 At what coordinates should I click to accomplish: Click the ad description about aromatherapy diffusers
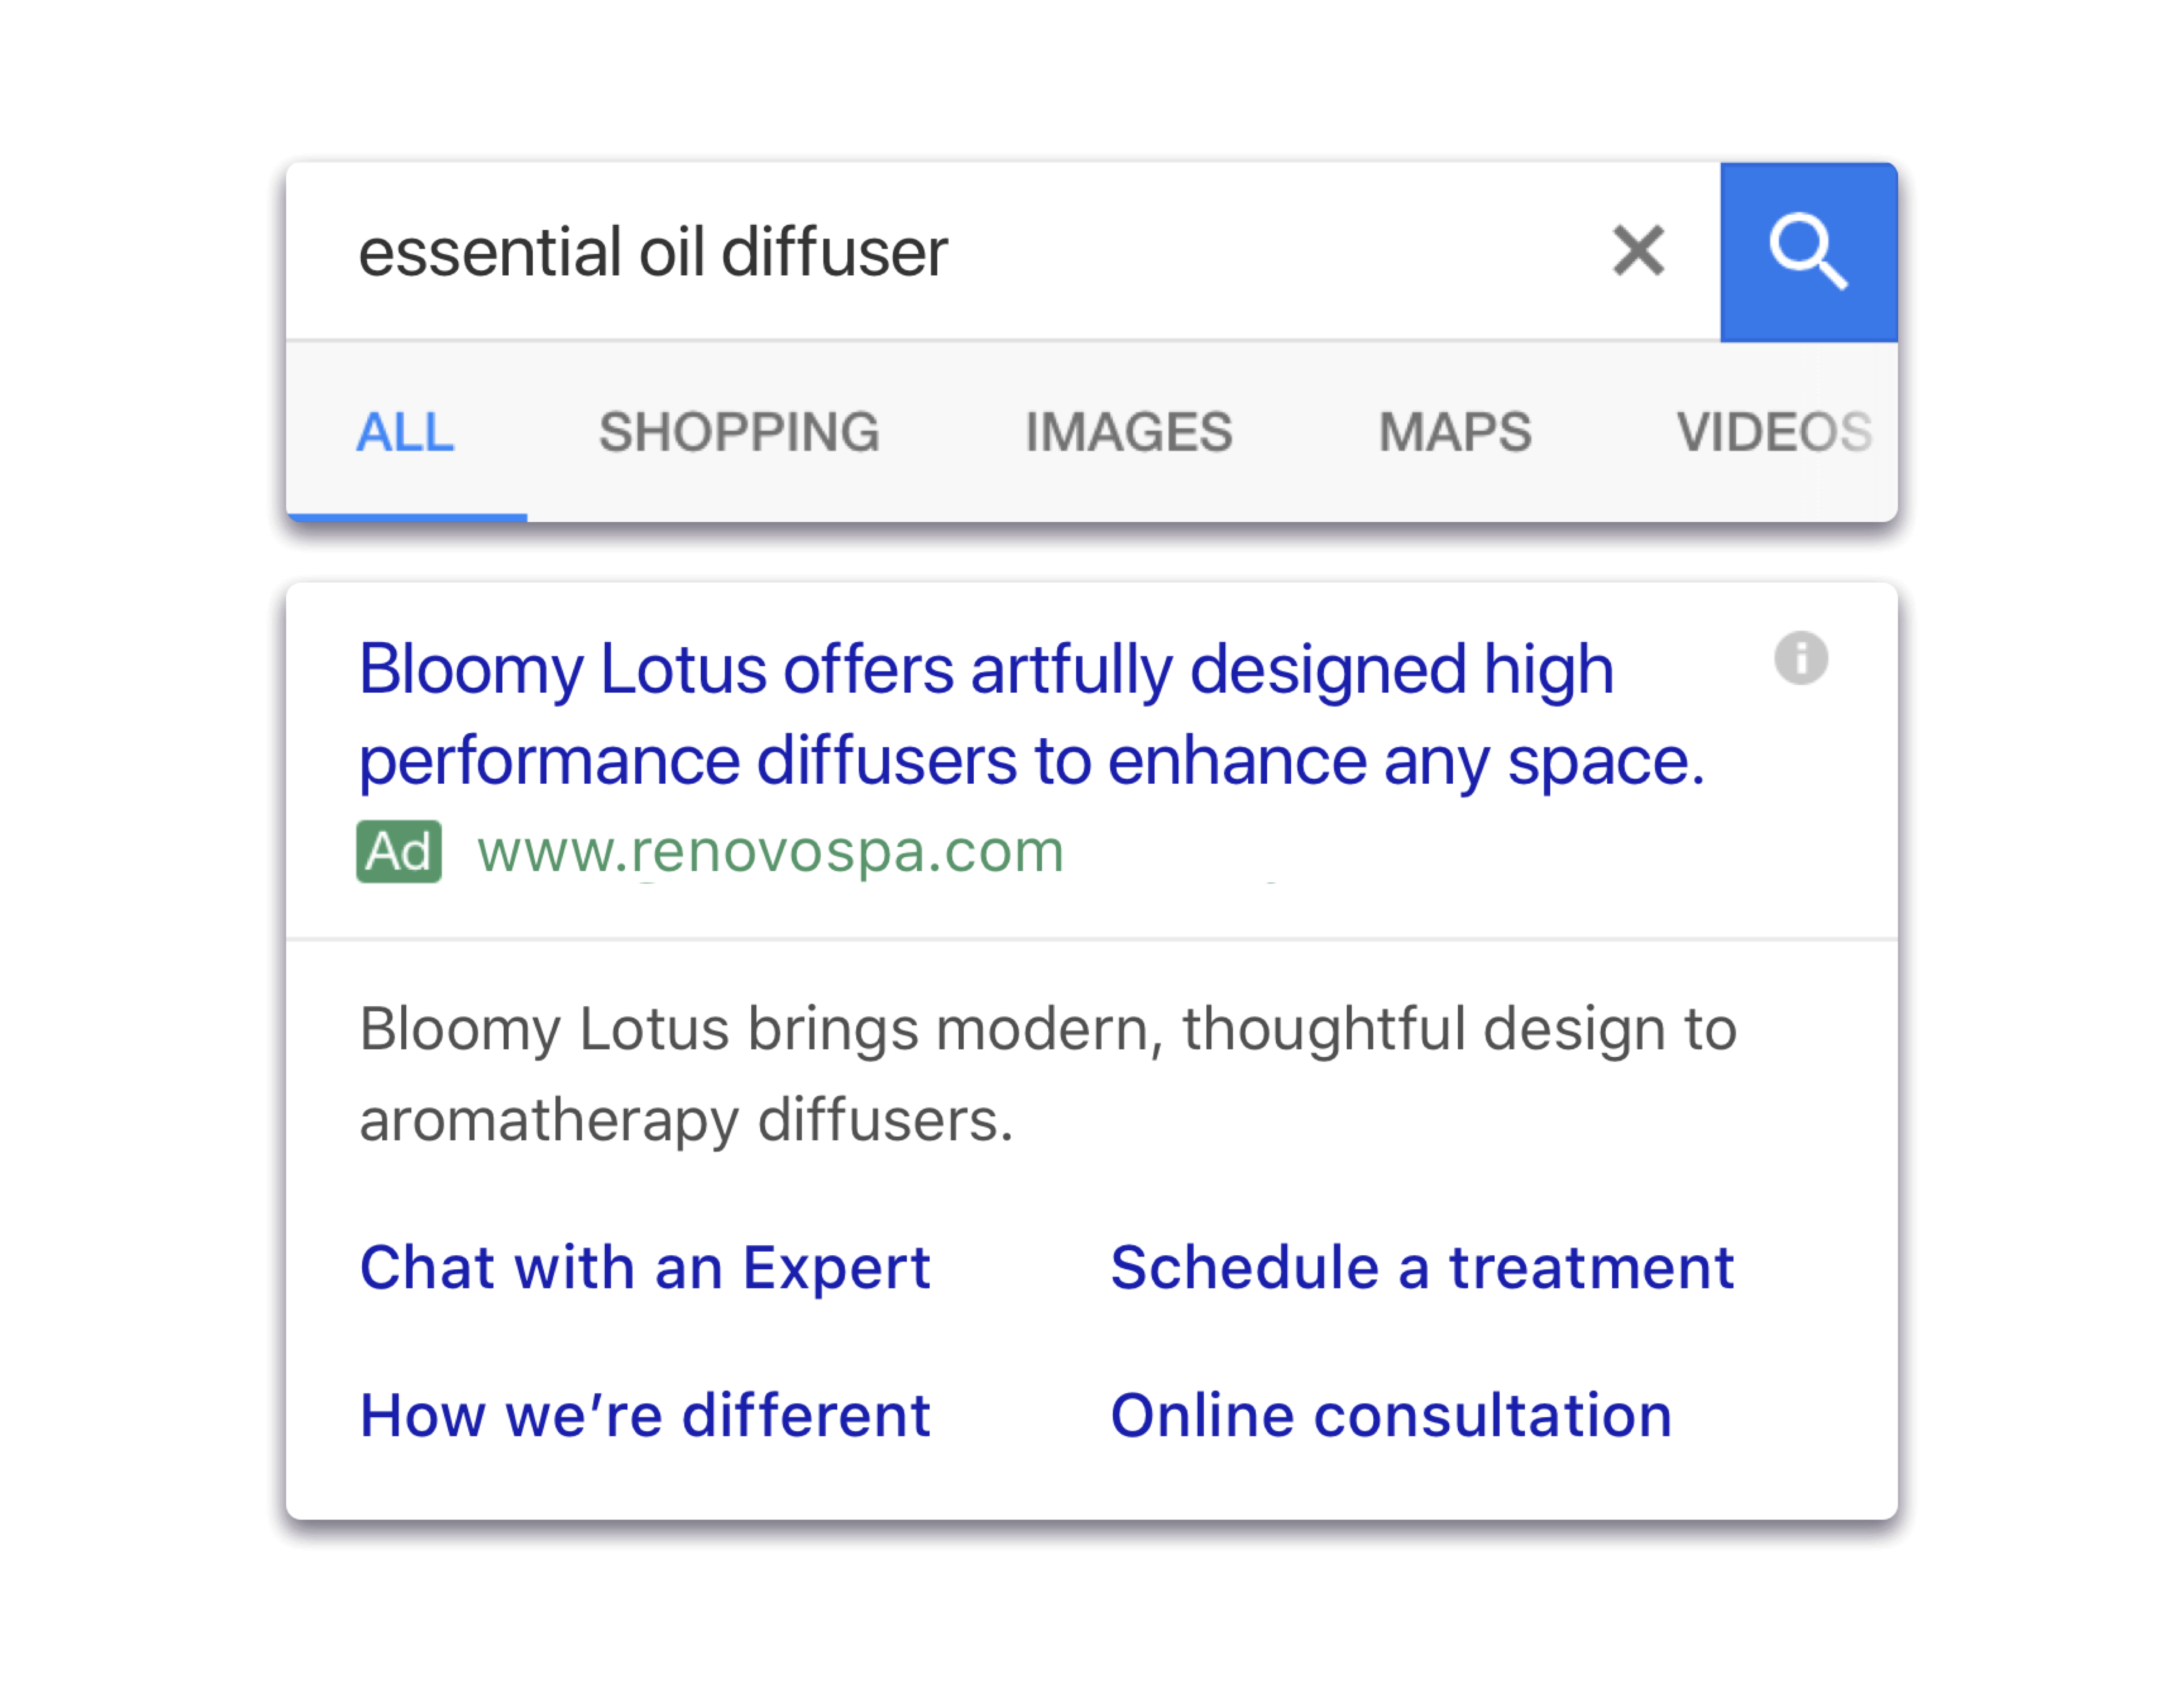coord(1047,1074)
